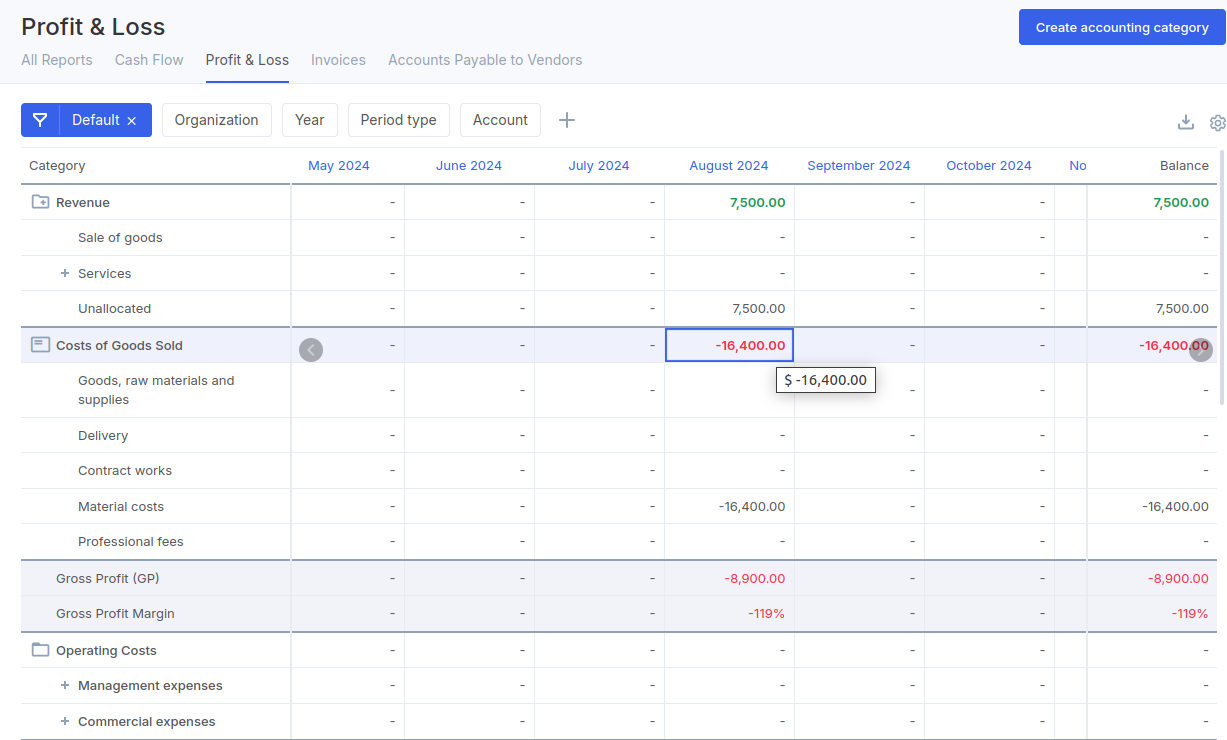Switch to the Cash Flow tab
The image size is (1227, 740).
tap(149, 60)
